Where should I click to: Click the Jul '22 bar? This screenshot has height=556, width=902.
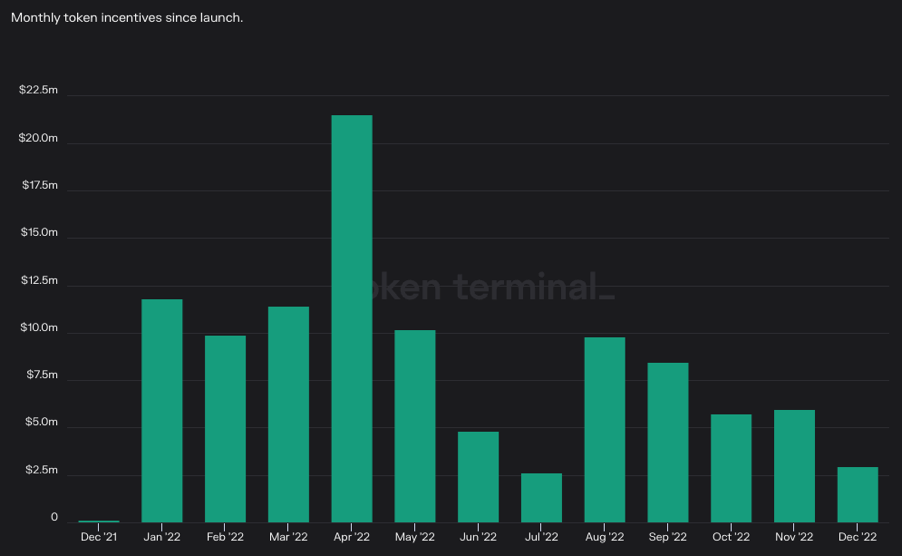(x=541, y=497)
